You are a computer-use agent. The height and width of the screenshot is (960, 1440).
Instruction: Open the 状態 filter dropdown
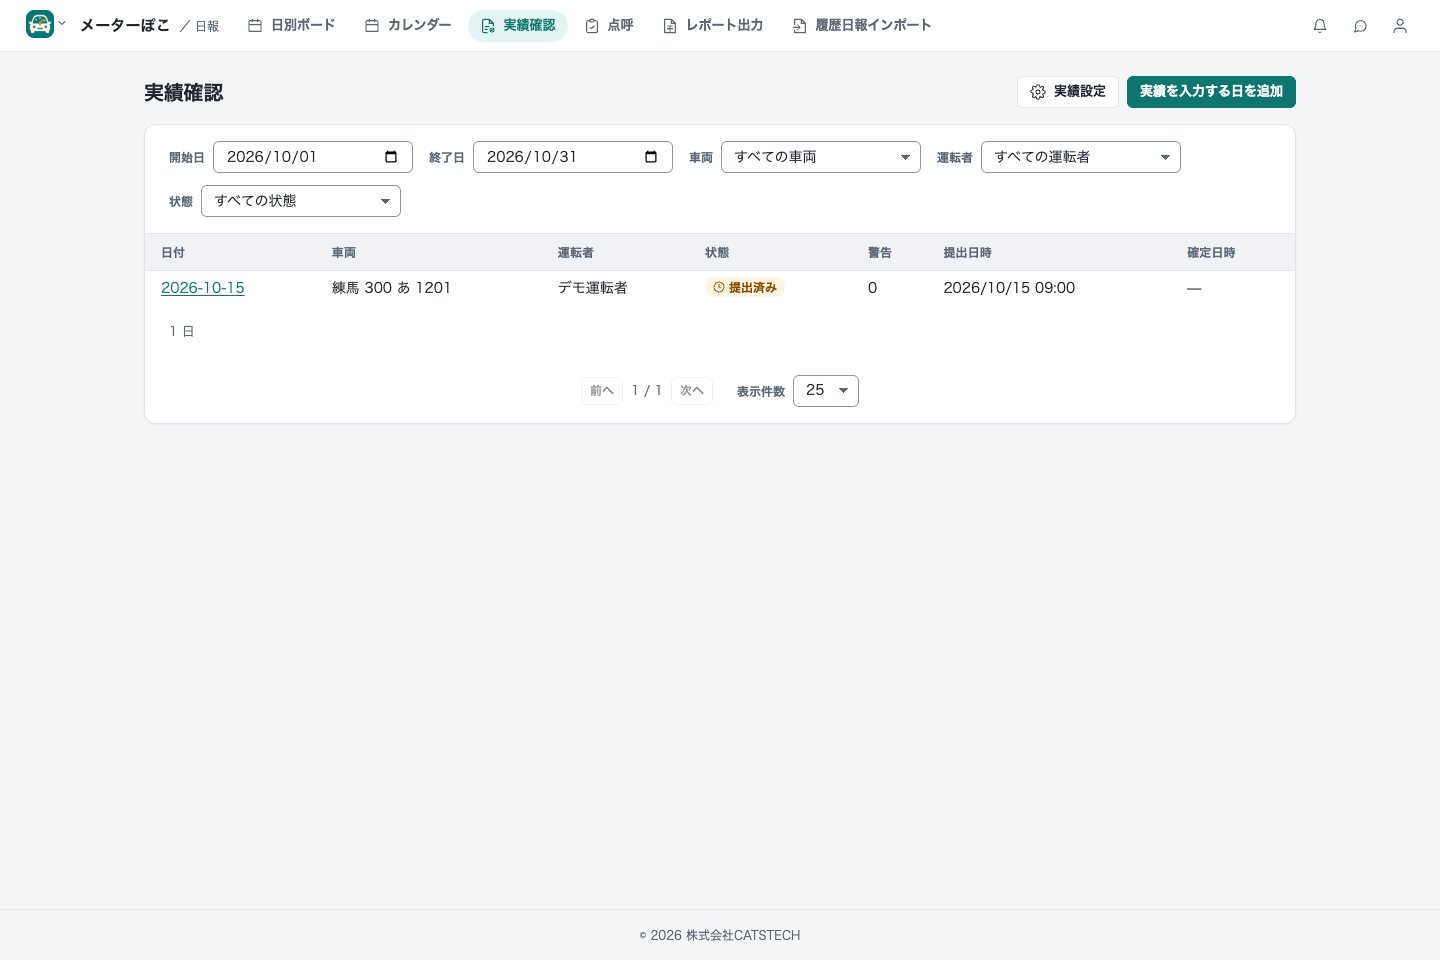point(301,201)
